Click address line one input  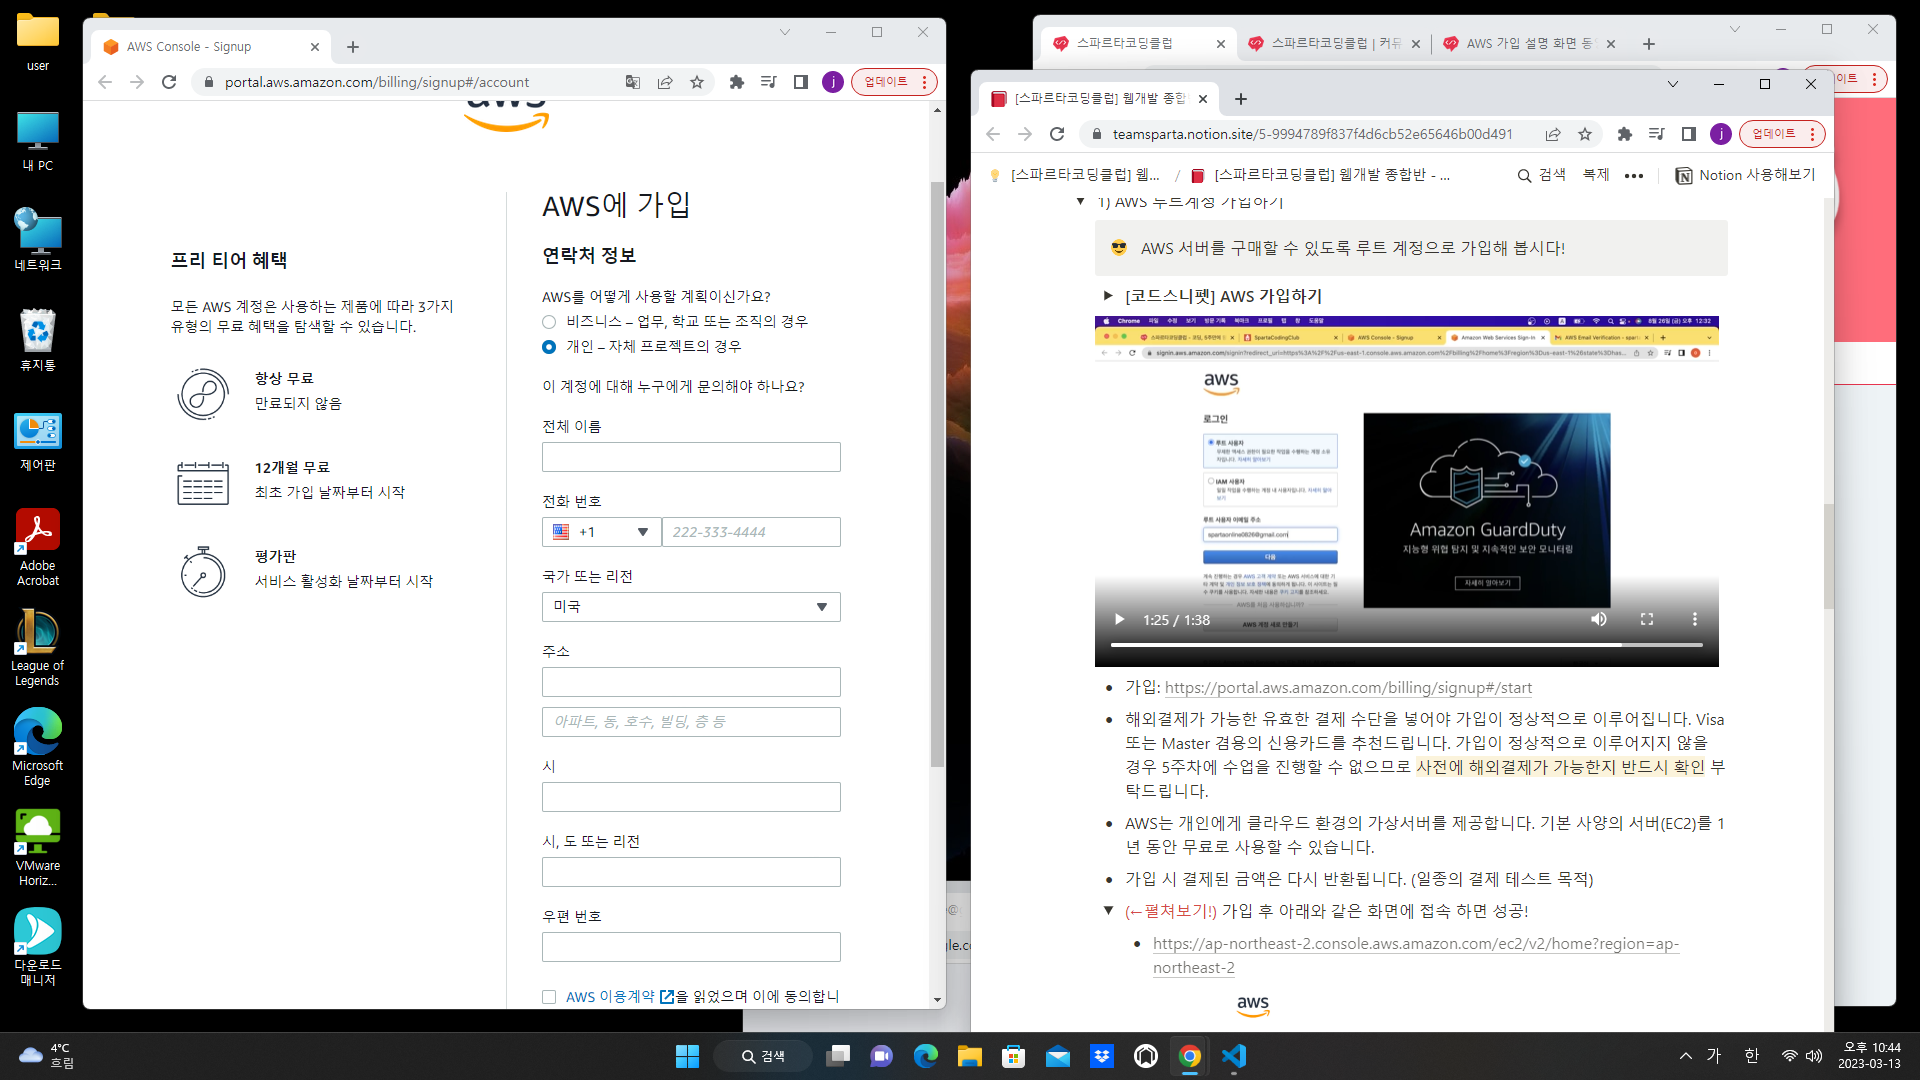(x=691, y=682)
